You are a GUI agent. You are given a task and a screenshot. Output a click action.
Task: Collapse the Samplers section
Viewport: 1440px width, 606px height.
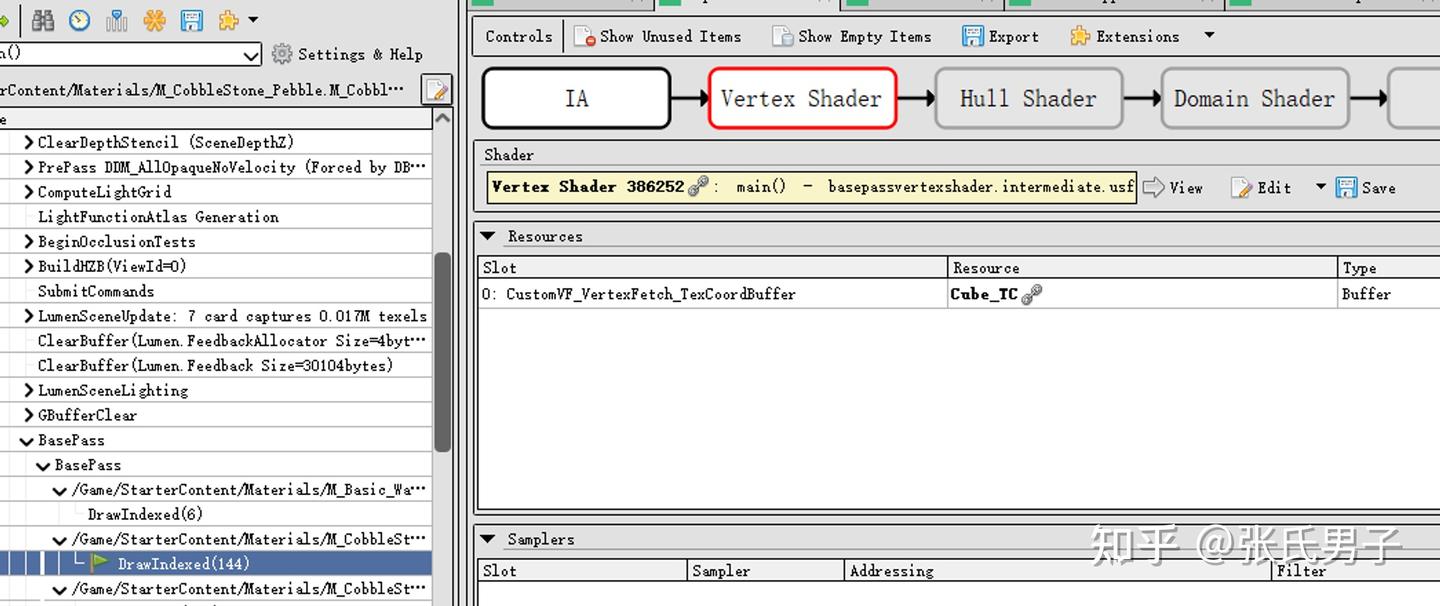point(487,539)
